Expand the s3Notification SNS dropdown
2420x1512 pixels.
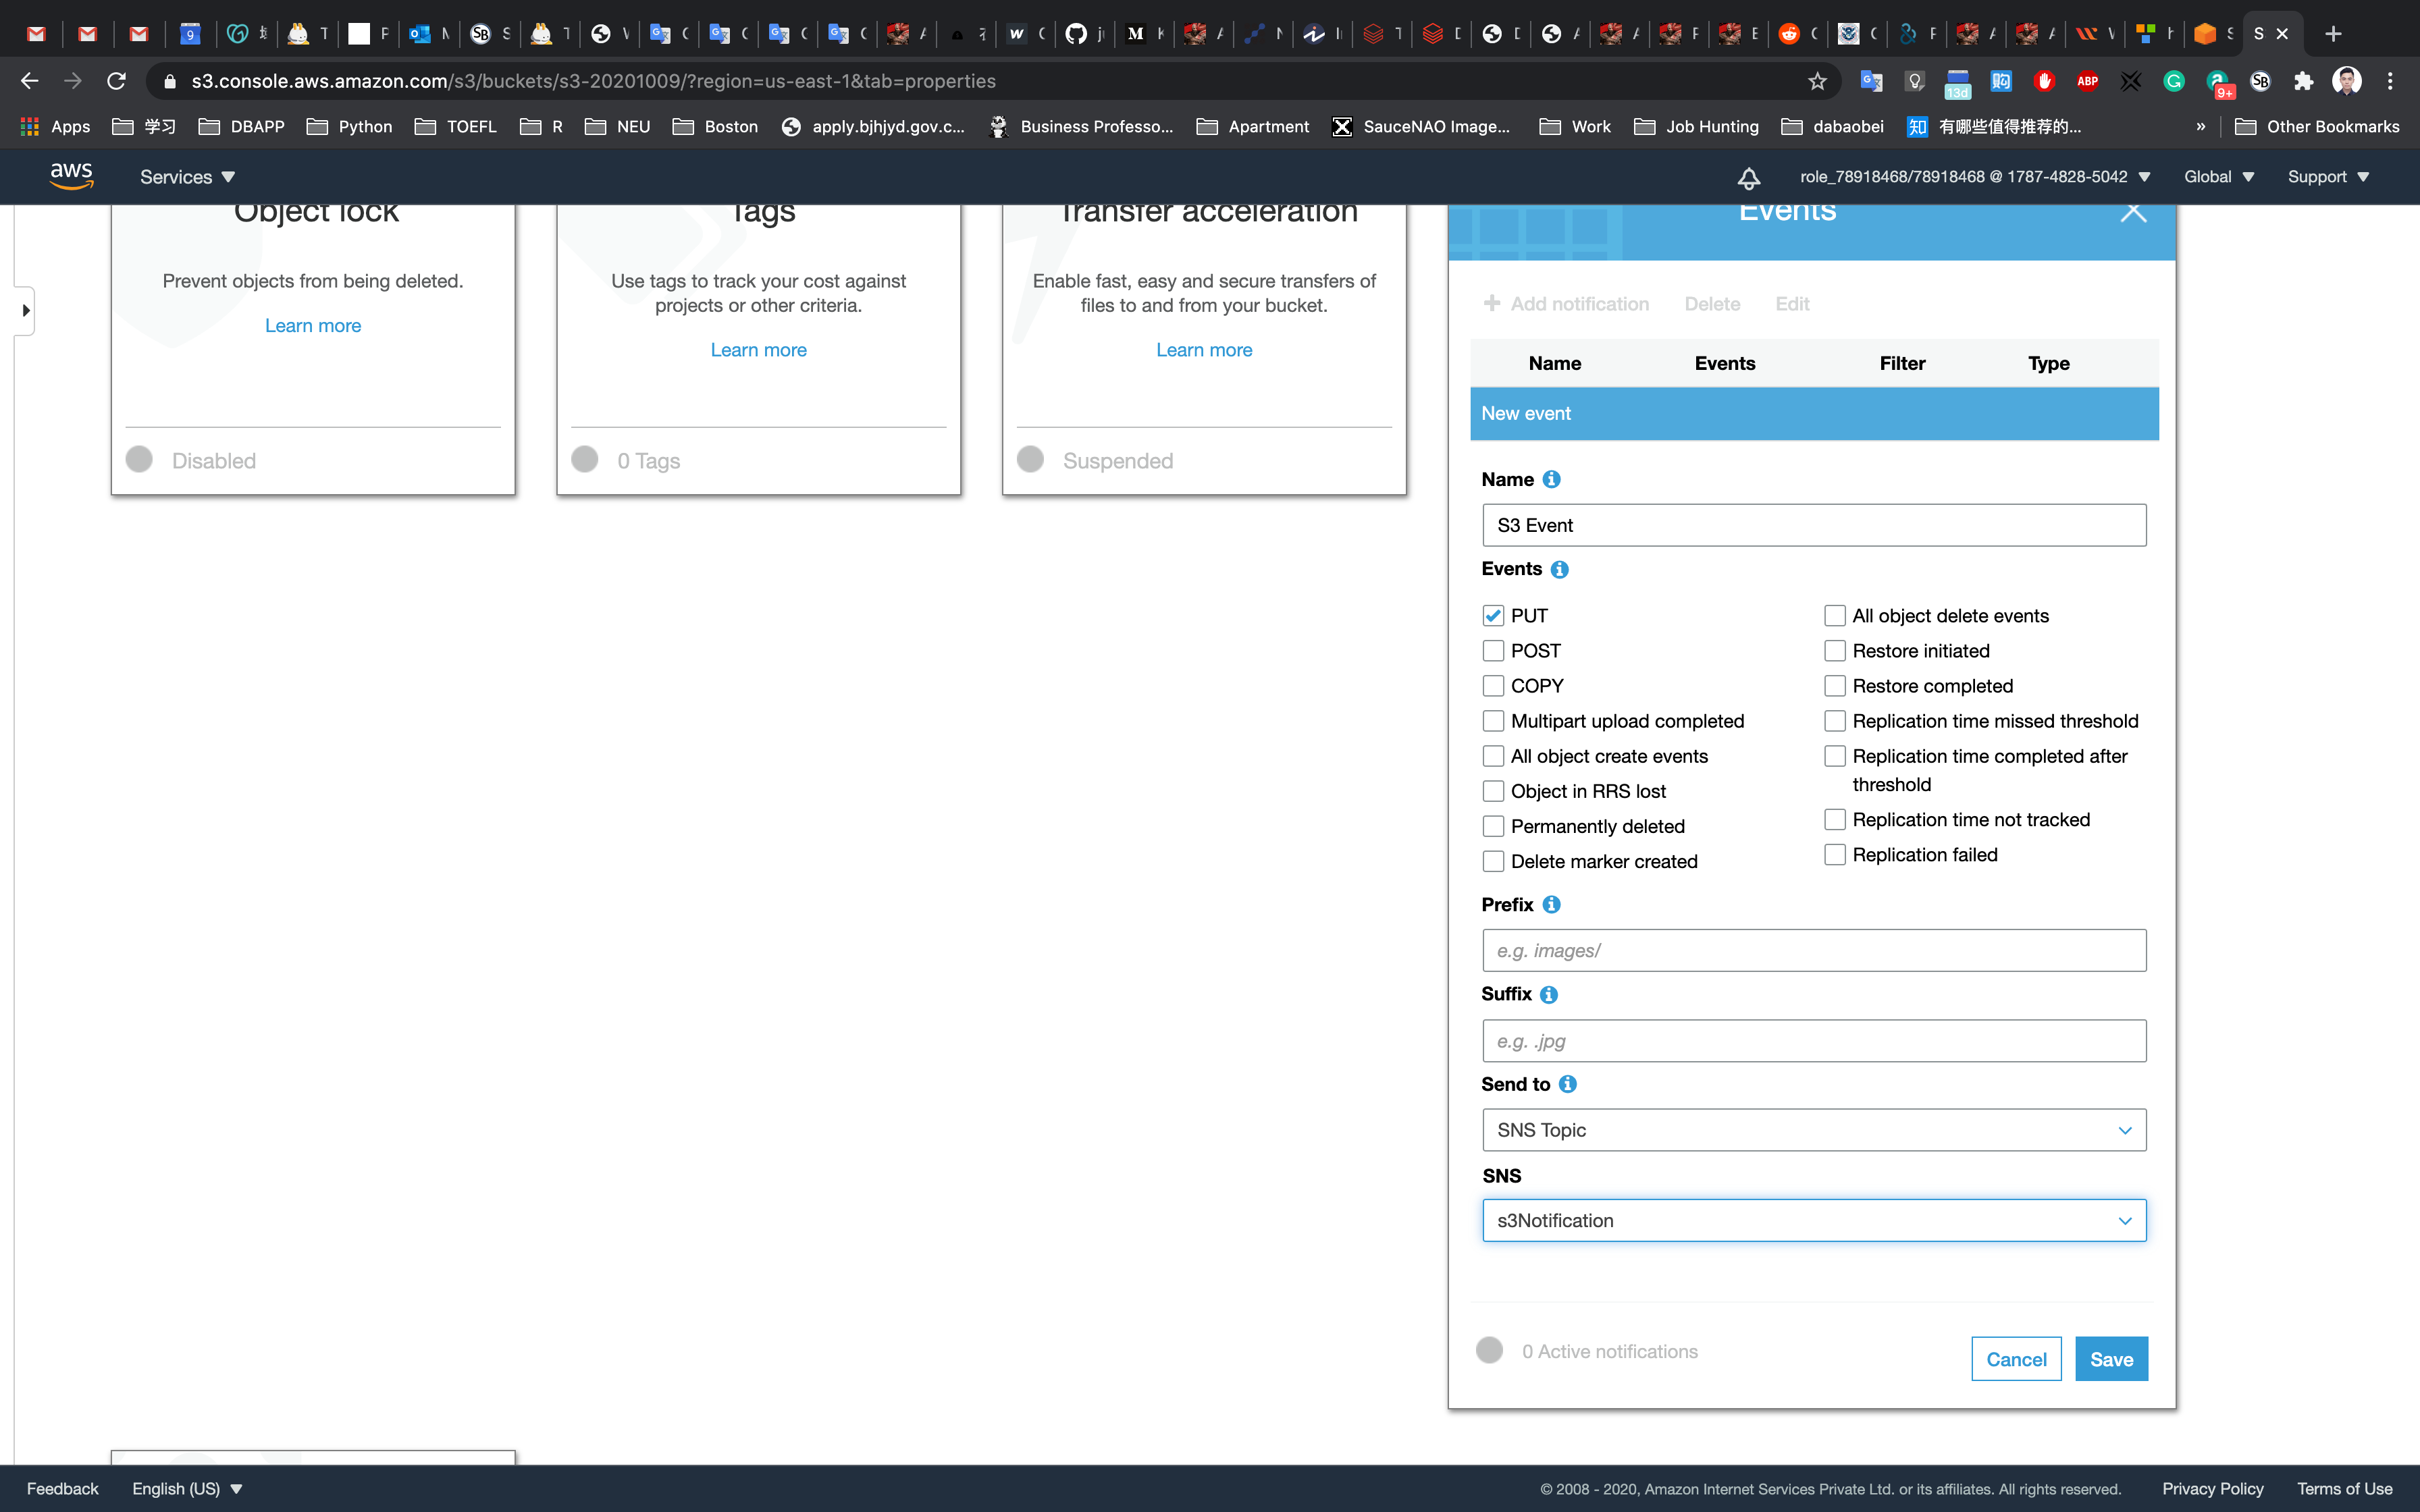coord(1813,1220)
